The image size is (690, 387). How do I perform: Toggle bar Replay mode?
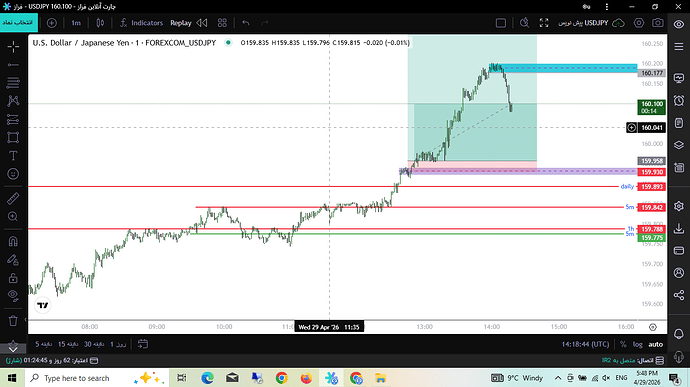[x=180, y=23]
